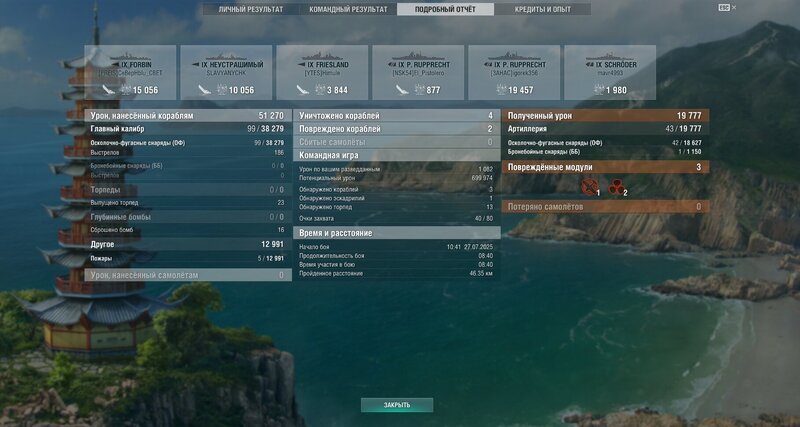Click damage icon beside 877 value
The height and width of the screenshot is (427, 800).
point(420,90)
